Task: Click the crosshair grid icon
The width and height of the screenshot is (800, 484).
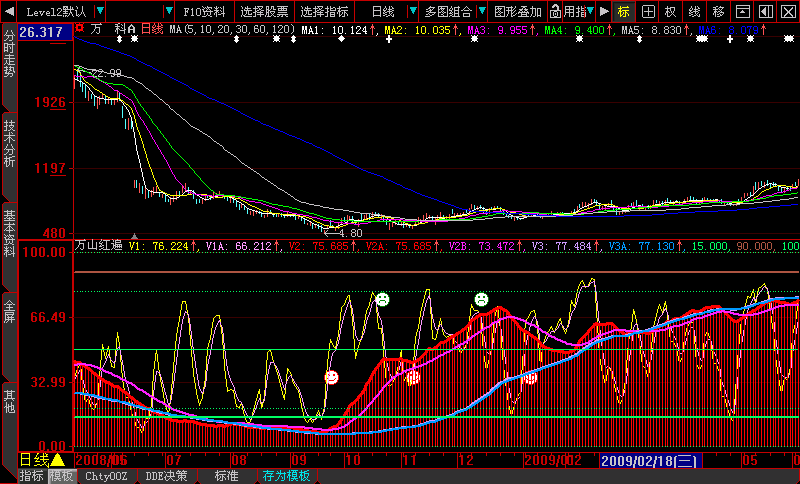Action: pyautogui.click(x=648, y=11)
